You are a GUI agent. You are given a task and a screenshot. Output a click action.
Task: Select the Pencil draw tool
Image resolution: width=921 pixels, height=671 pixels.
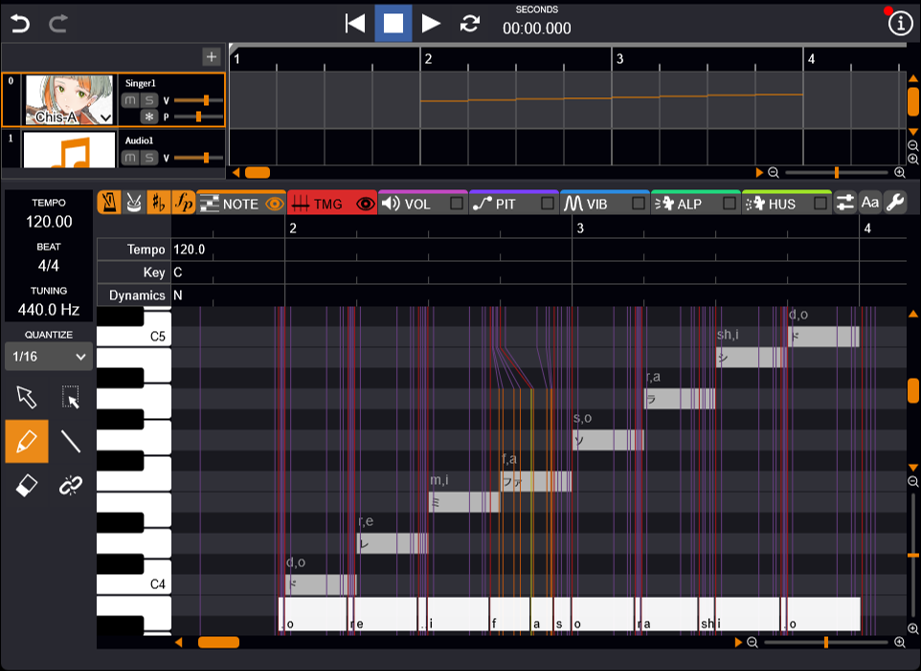pyautogui.click(x=27, y=441)
